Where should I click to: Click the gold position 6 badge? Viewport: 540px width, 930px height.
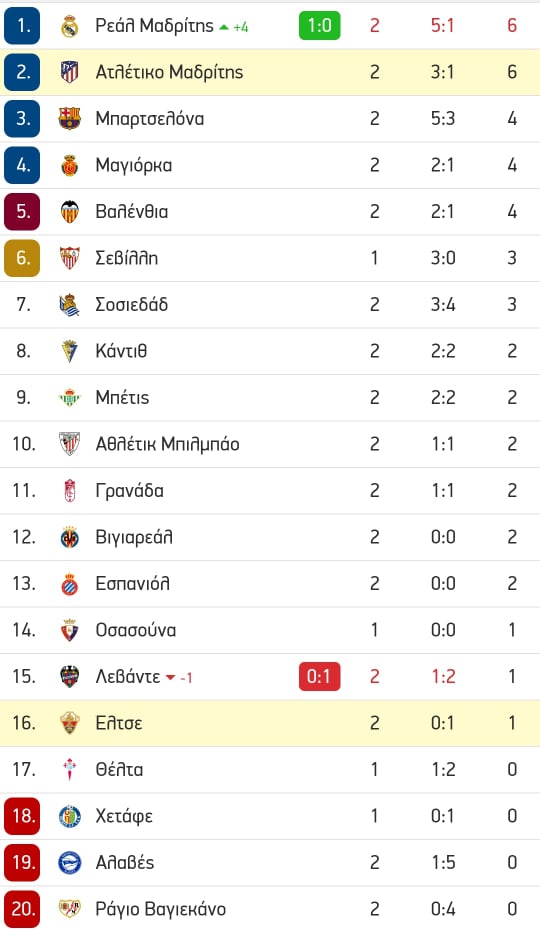pos(22,258)
